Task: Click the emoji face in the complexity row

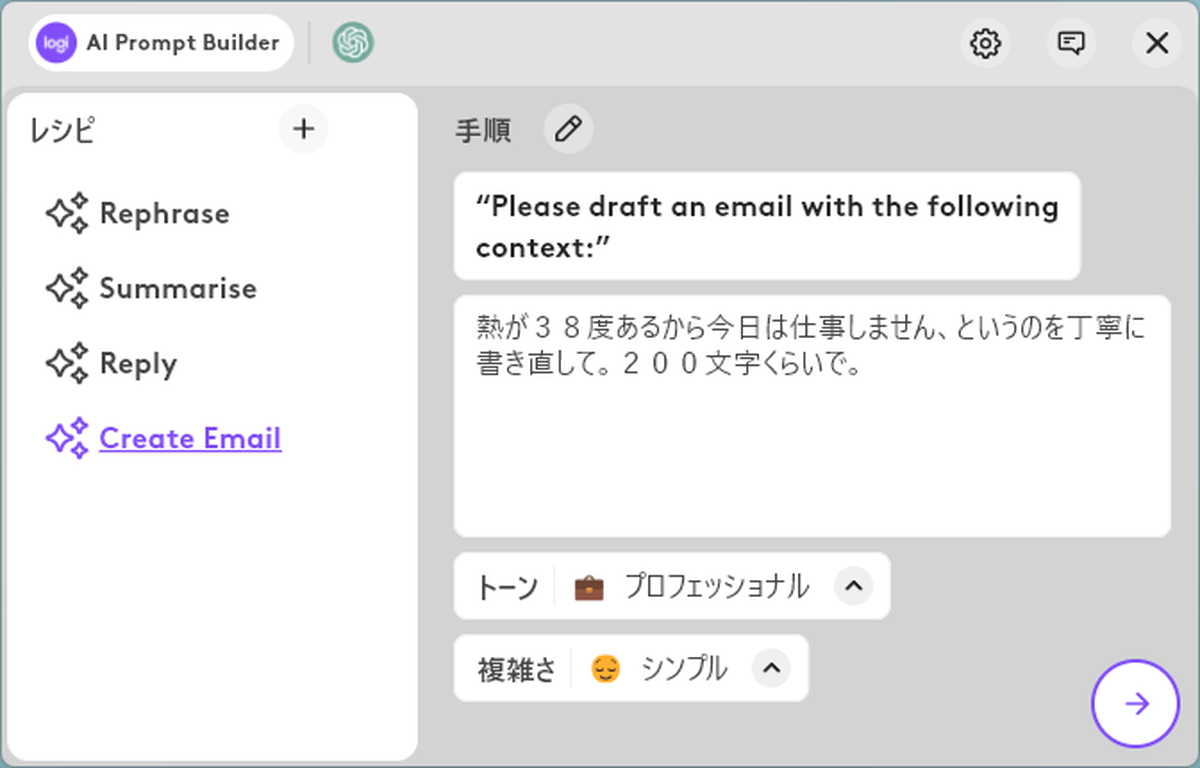Action: click(605, 669)
